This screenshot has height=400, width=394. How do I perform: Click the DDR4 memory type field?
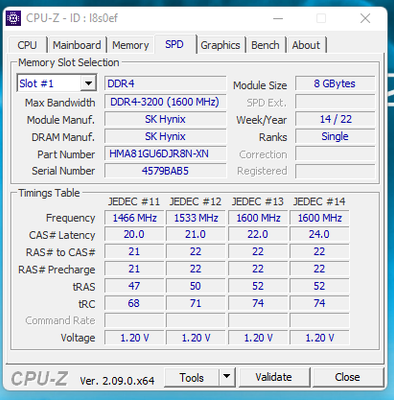pyautogui.click(x=165, y=83)
